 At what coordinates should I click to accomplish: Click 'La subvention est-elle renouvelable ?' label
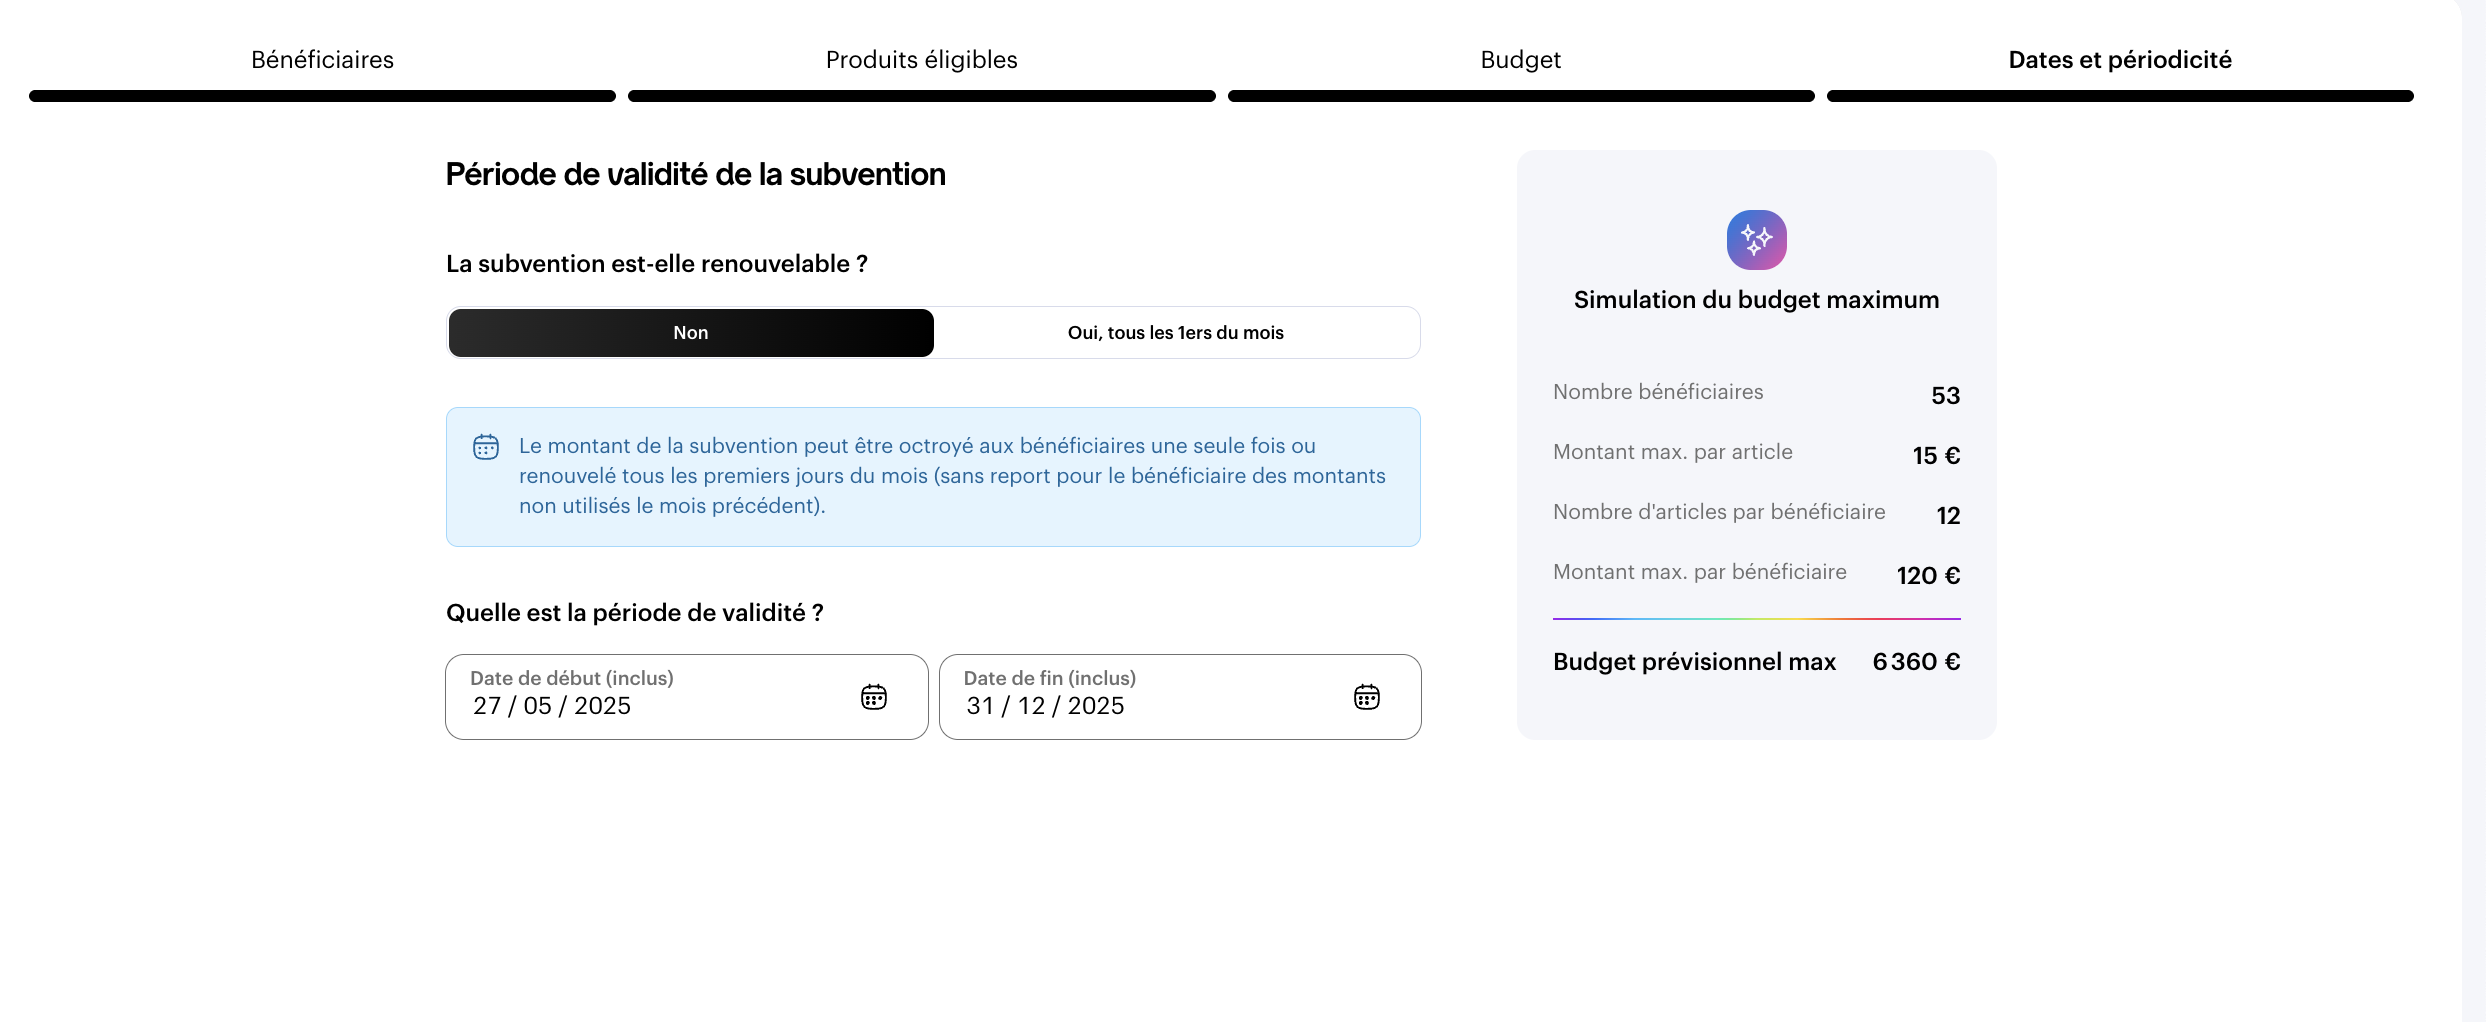pyautogui.click(x=657, y=264)
